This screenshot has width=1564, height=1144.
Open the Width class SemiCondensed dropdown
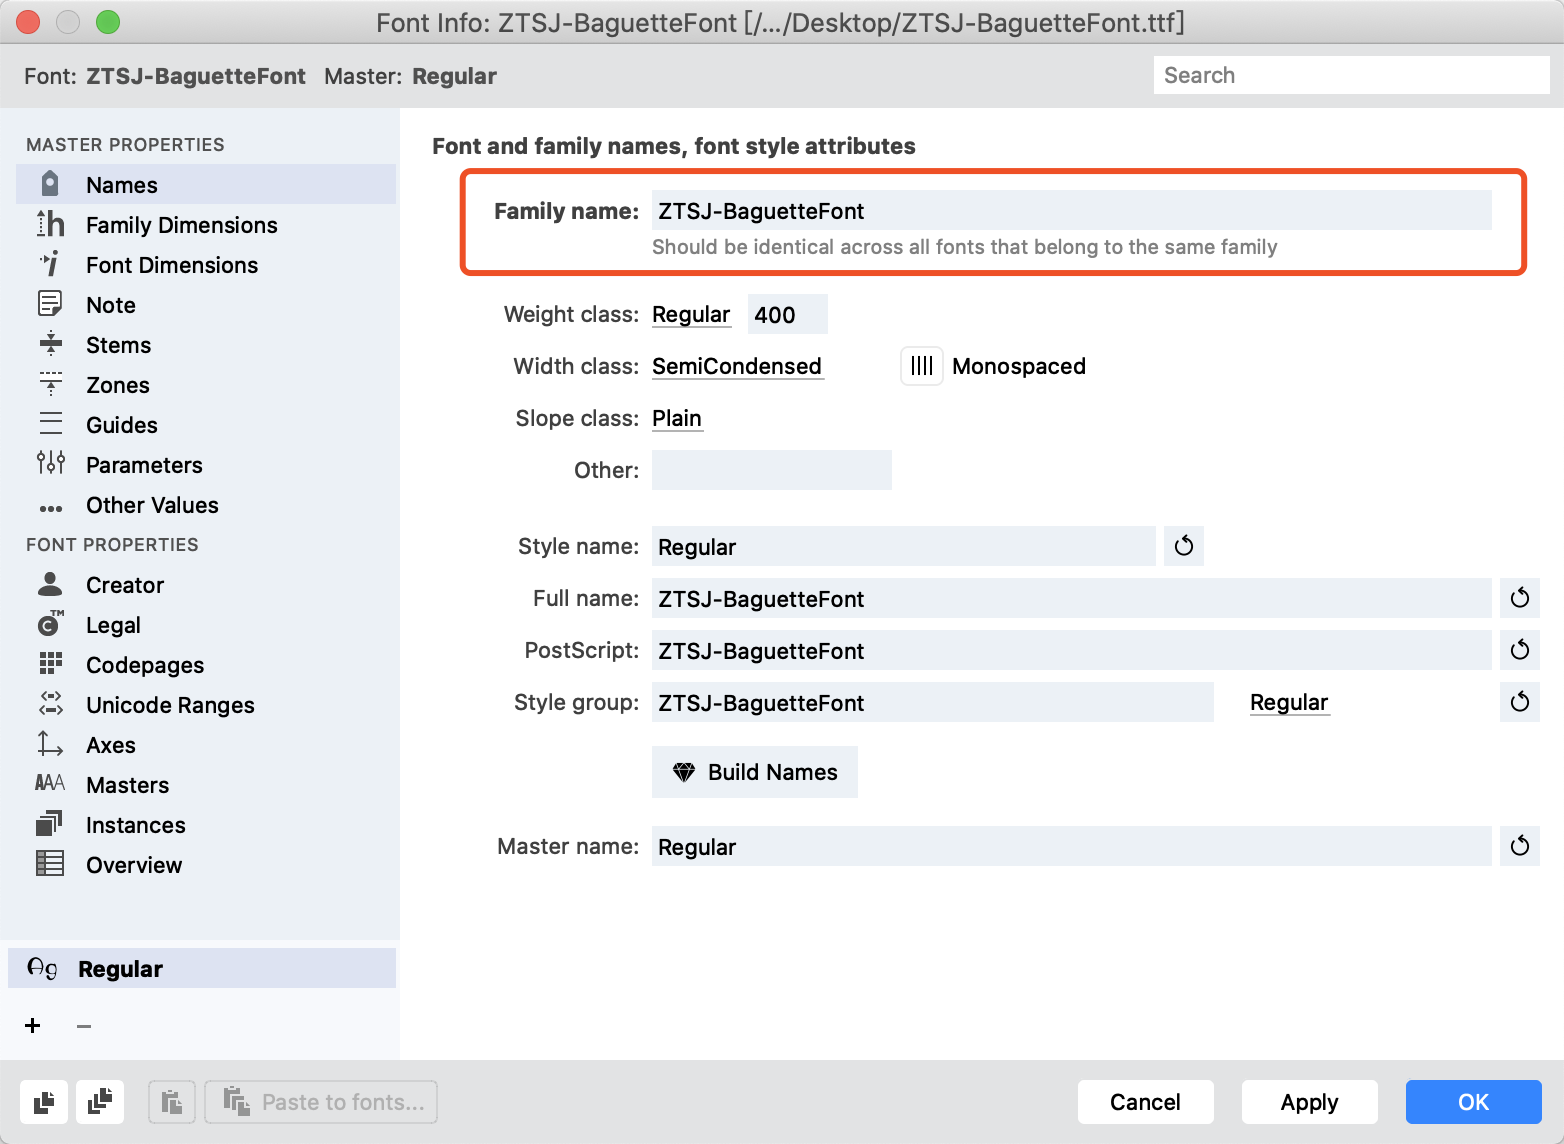(x=737, y=366)
